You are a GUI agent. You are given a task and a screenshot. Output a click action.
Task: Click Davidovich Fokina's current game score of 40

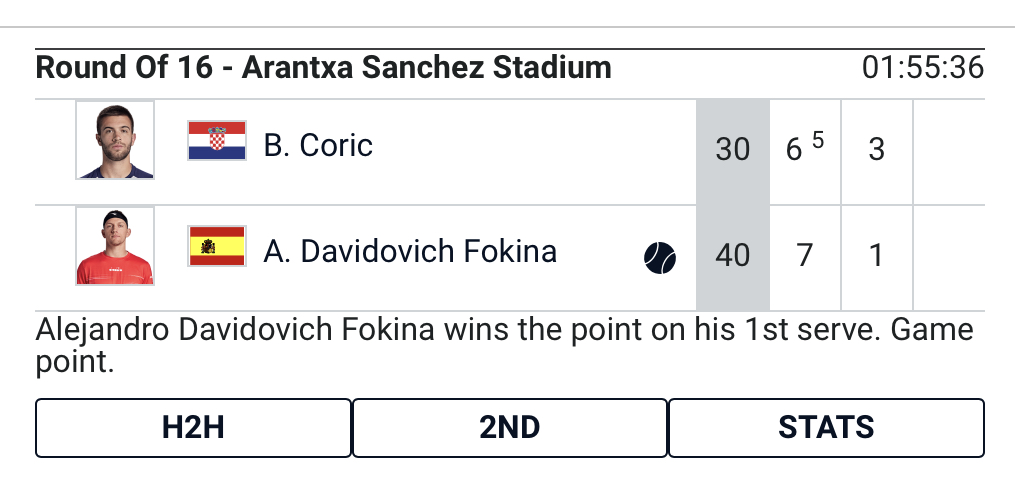[733, 255]
